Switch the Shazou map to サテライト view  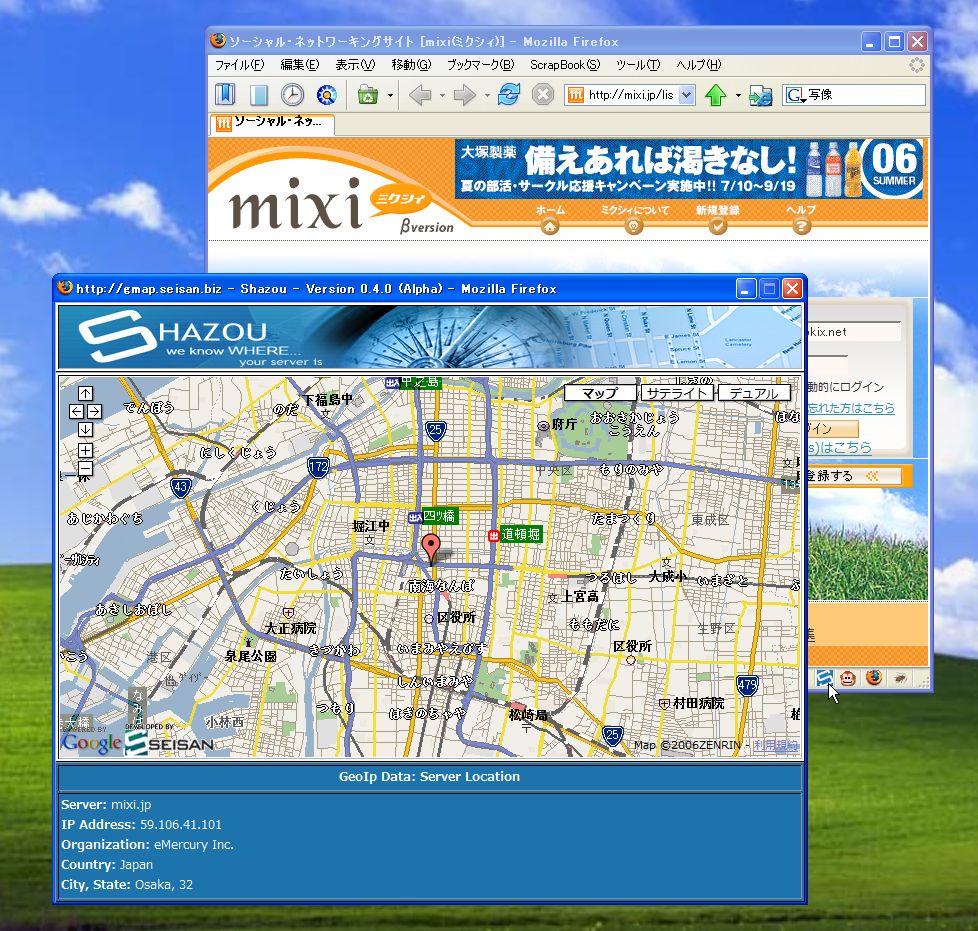pyautogui.click(x=677, y=393)
